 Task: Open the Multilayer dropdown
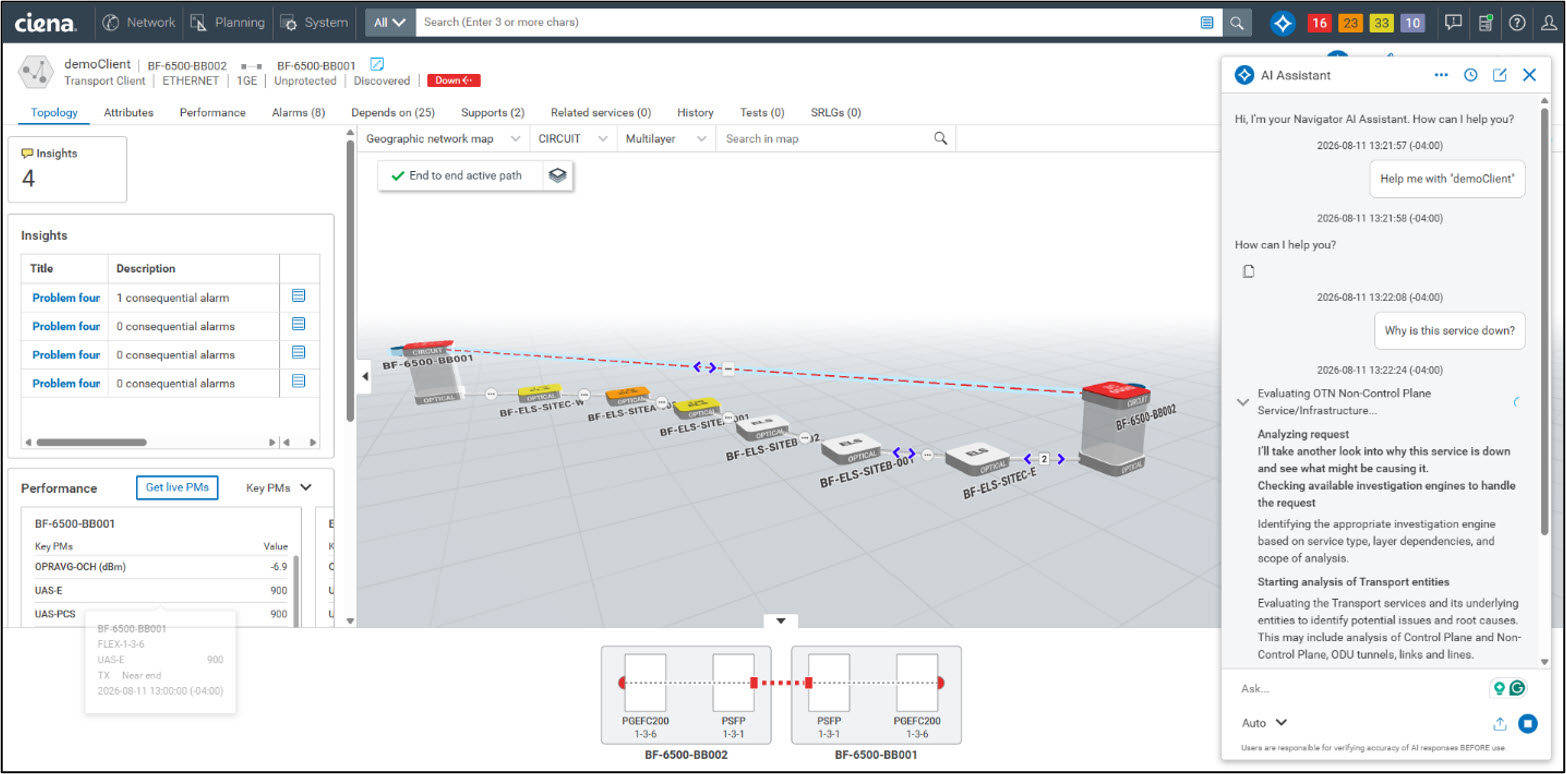[666, 139]
